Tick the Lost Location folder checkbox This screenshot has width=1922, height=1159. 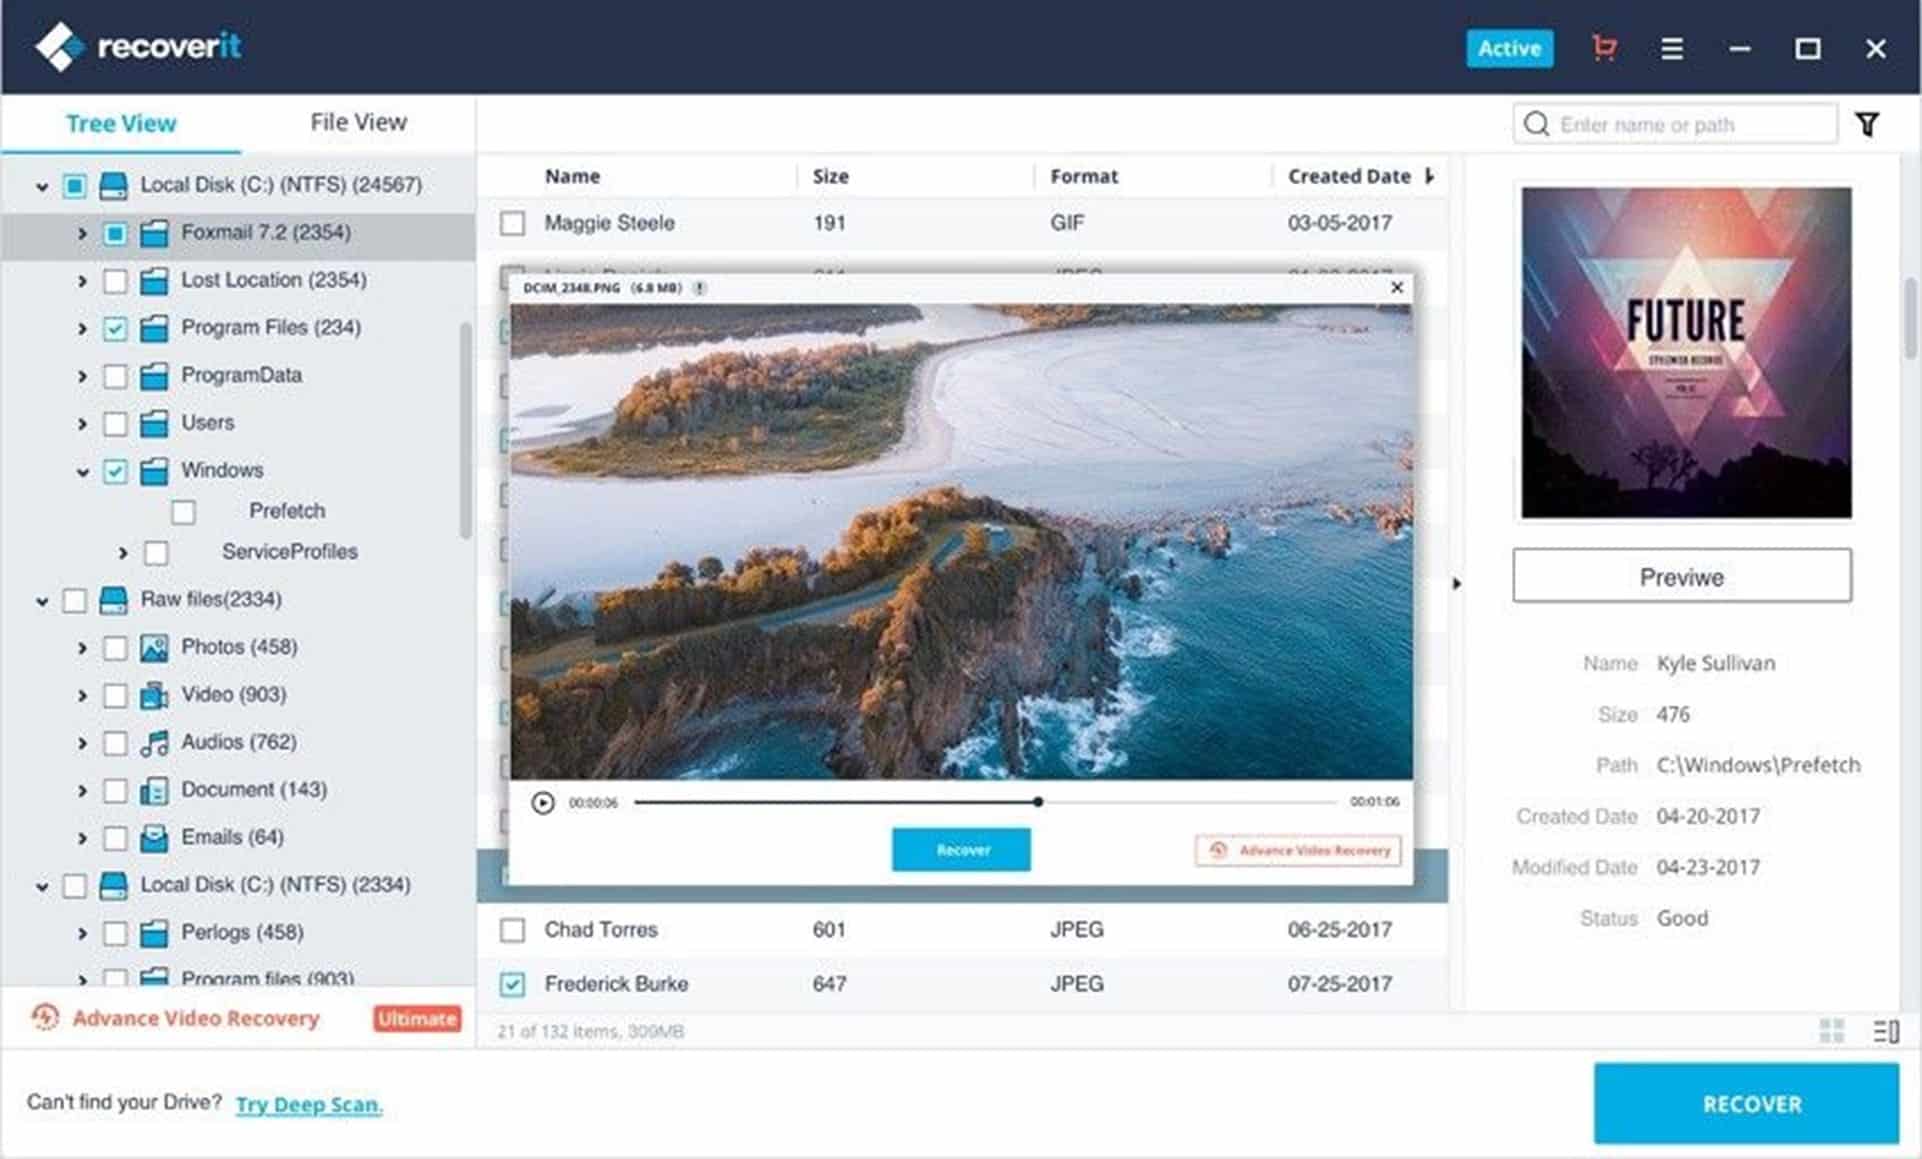pyautogui.click(x=115, y=281)
